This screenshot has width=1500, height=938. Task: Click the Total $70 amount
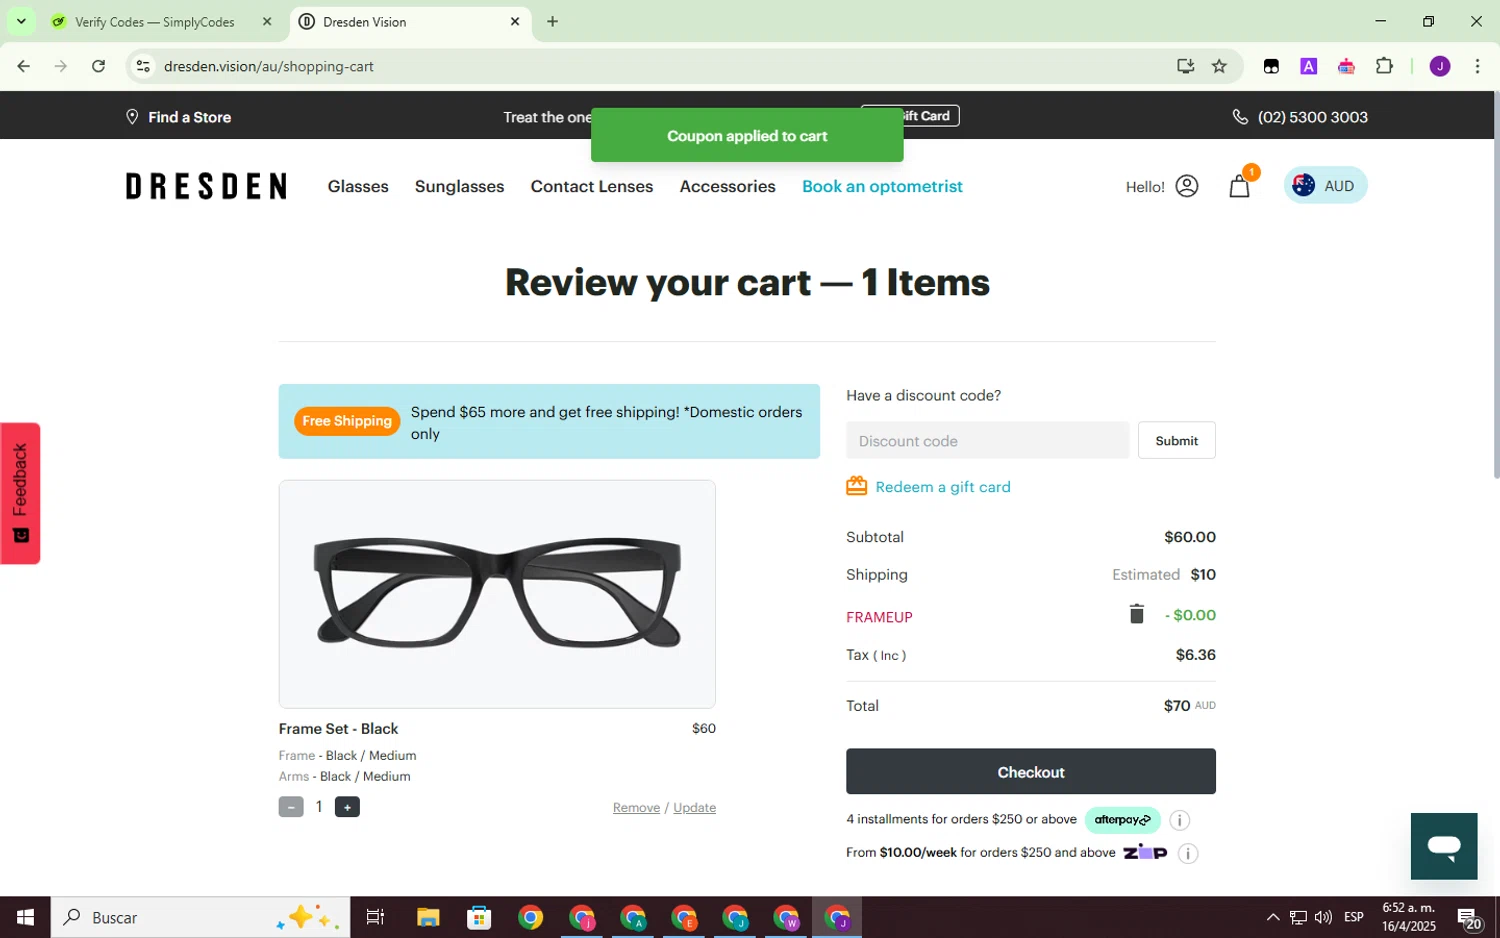click(x=1177, y=706)
